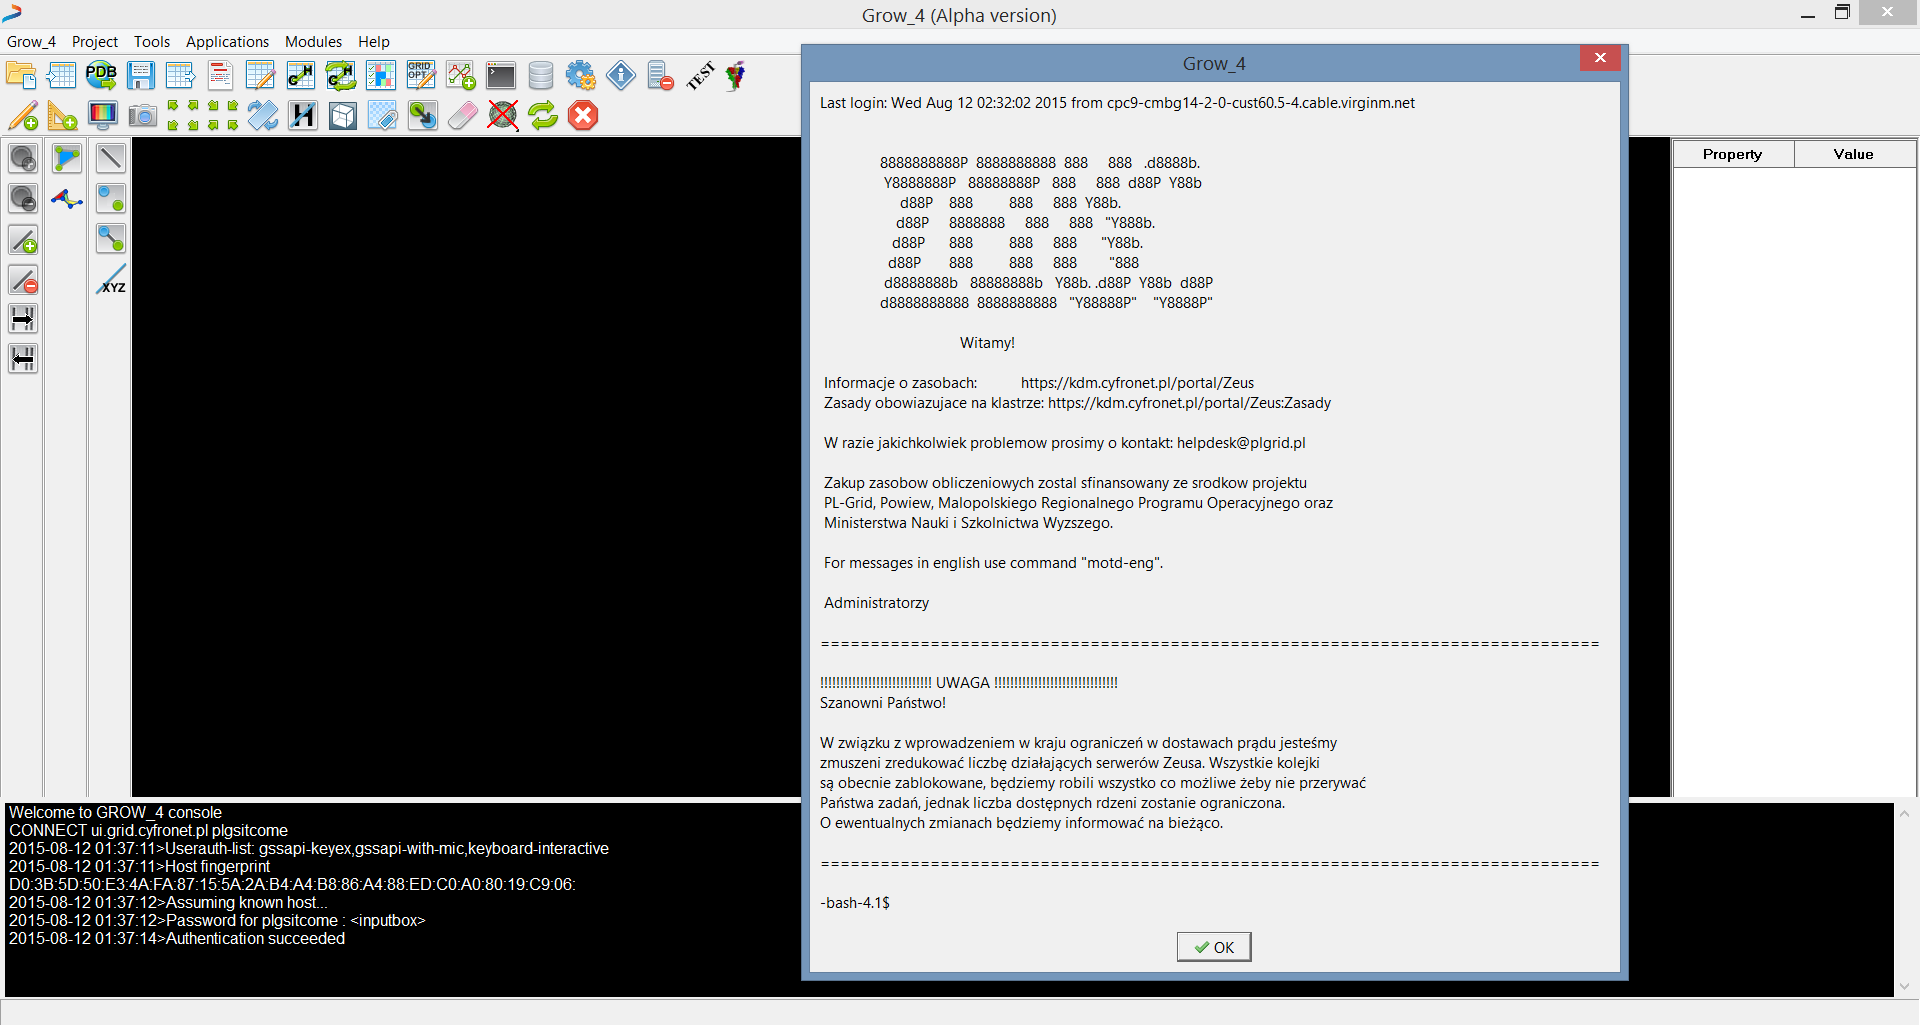This screenshot has height=1025, width=1920.
Task: Open the terminal console icon
Action: click(x=501, y=76)
